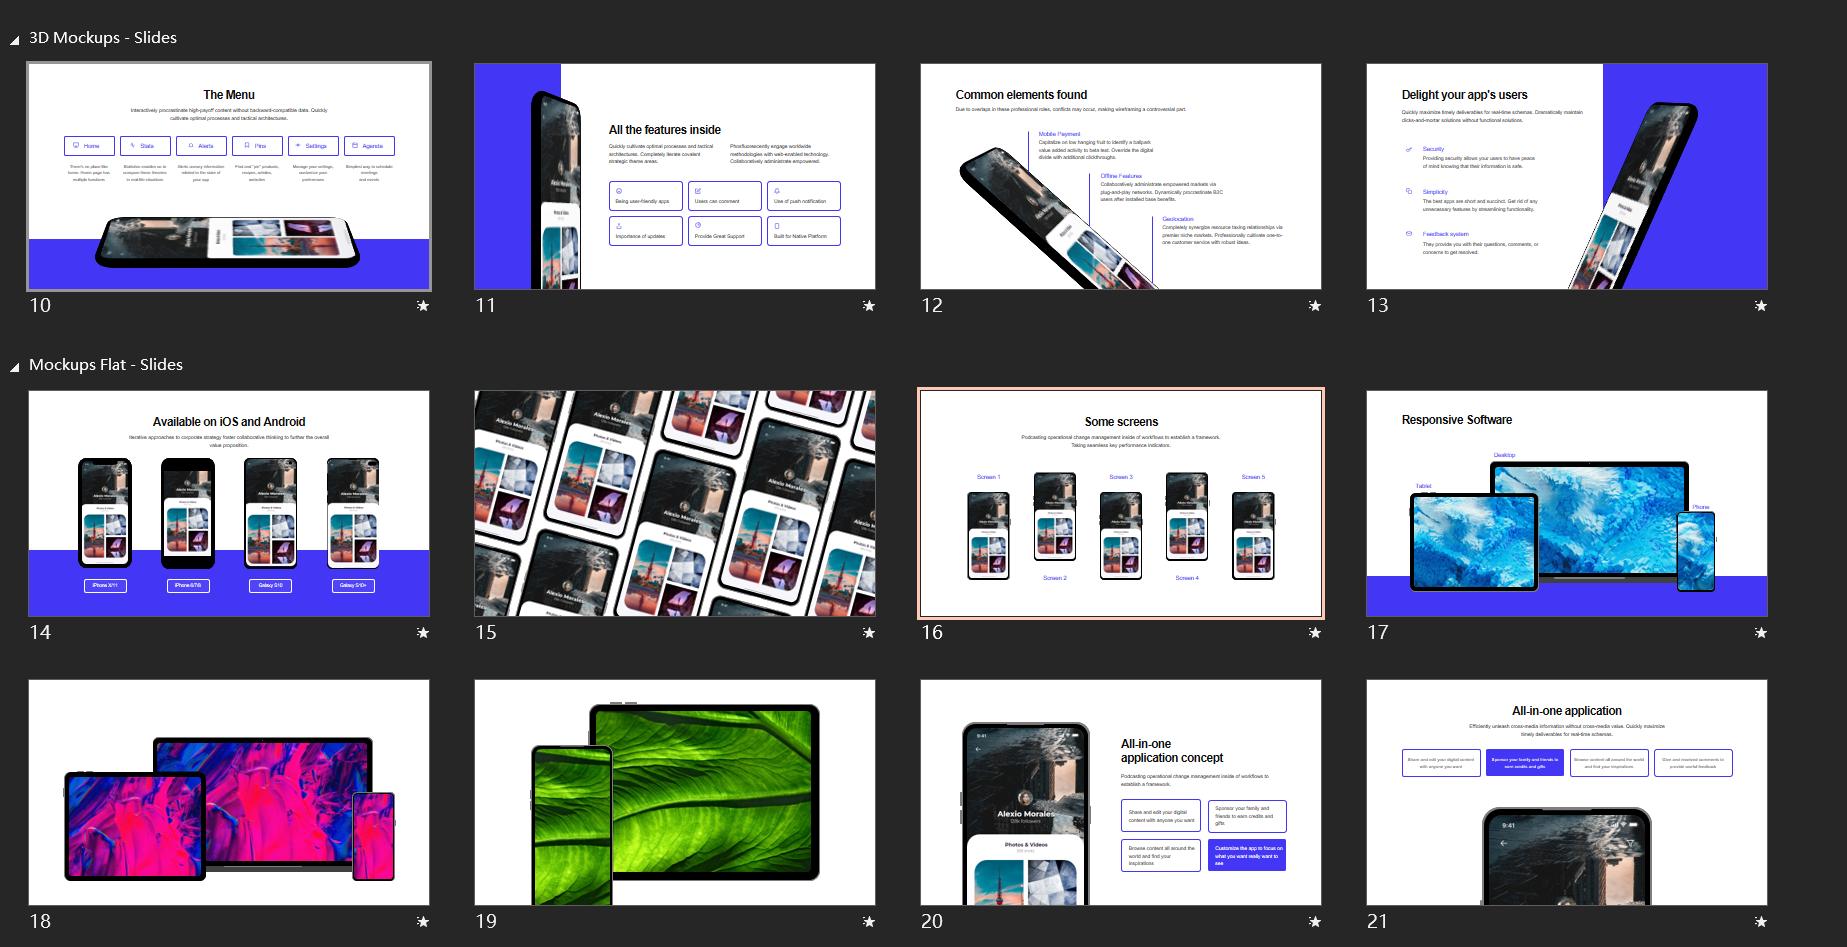Click the transition star icon under slide 10
Screen dimensions: 1847x947
[x=423, y=306]
